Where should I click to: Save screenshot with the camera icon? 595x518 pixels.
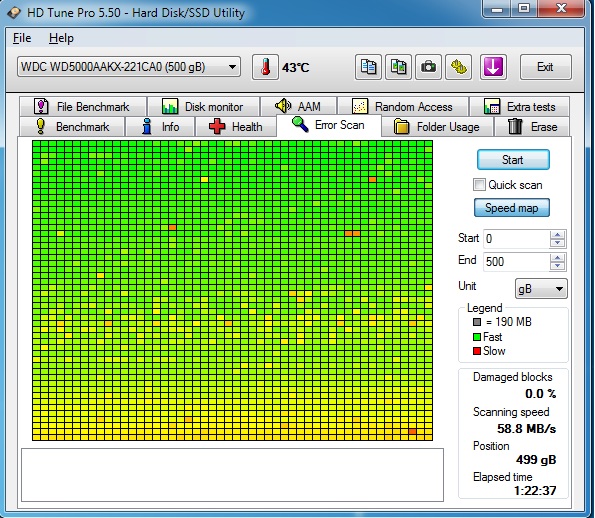(428, 67)
